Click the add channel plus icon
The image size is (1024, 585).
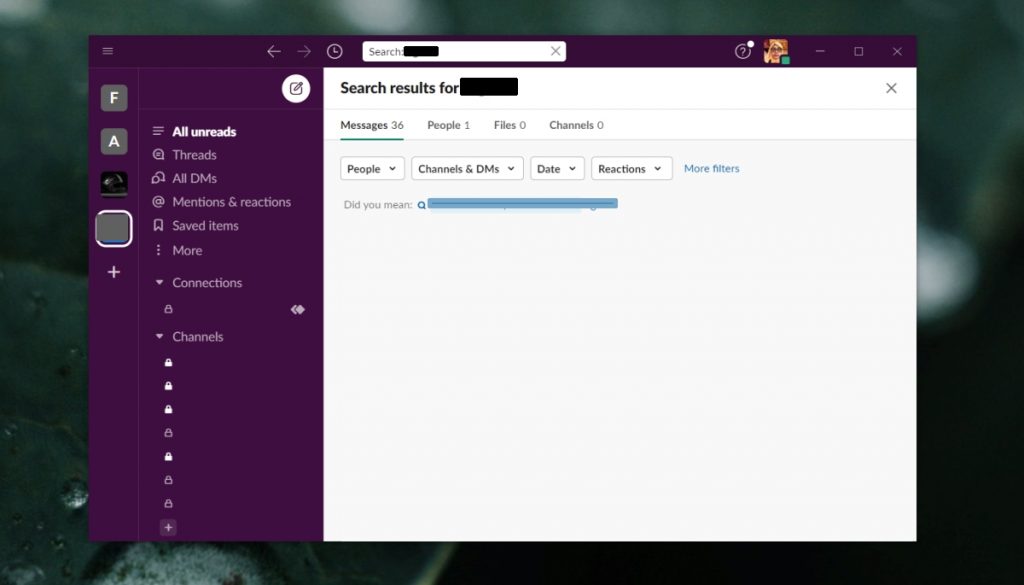[x=168, y=527]
